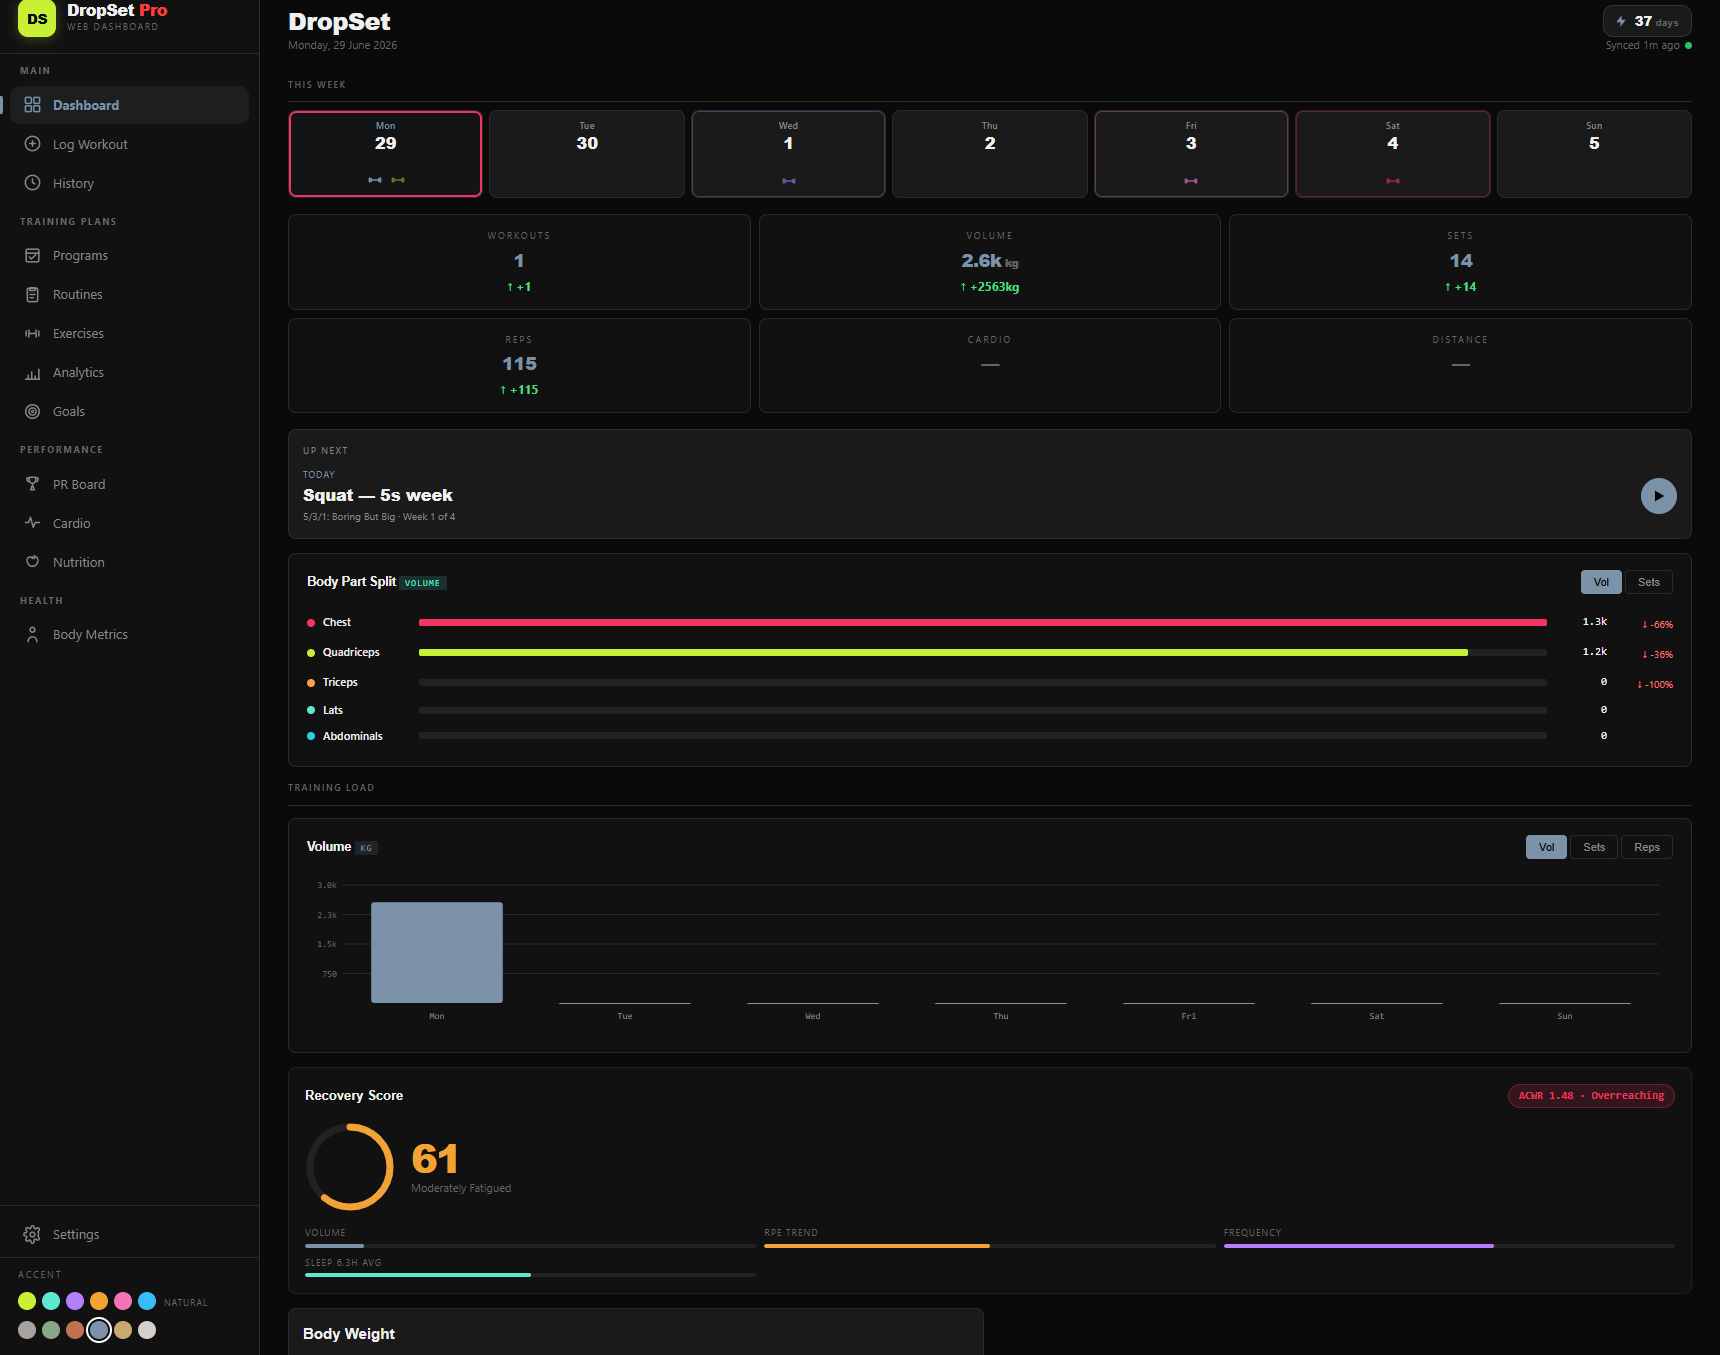The height and width of the screenshot is (1355, 1720).
Task: Pick the orange accent color
Action: (x=99, y=1301)
